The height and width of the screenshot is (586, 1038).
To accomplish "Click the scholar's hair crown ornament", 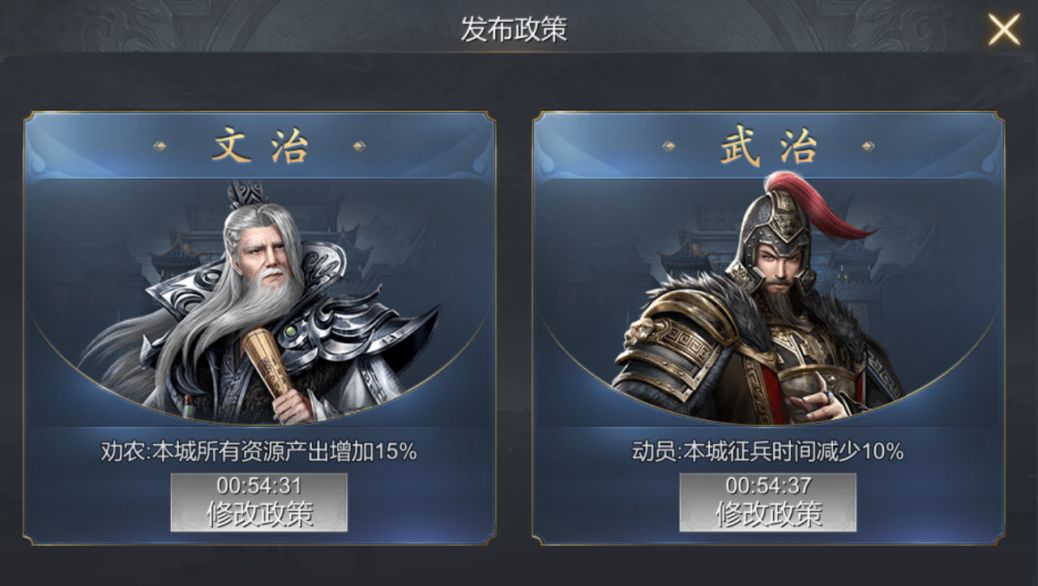I will pos(246,194).
